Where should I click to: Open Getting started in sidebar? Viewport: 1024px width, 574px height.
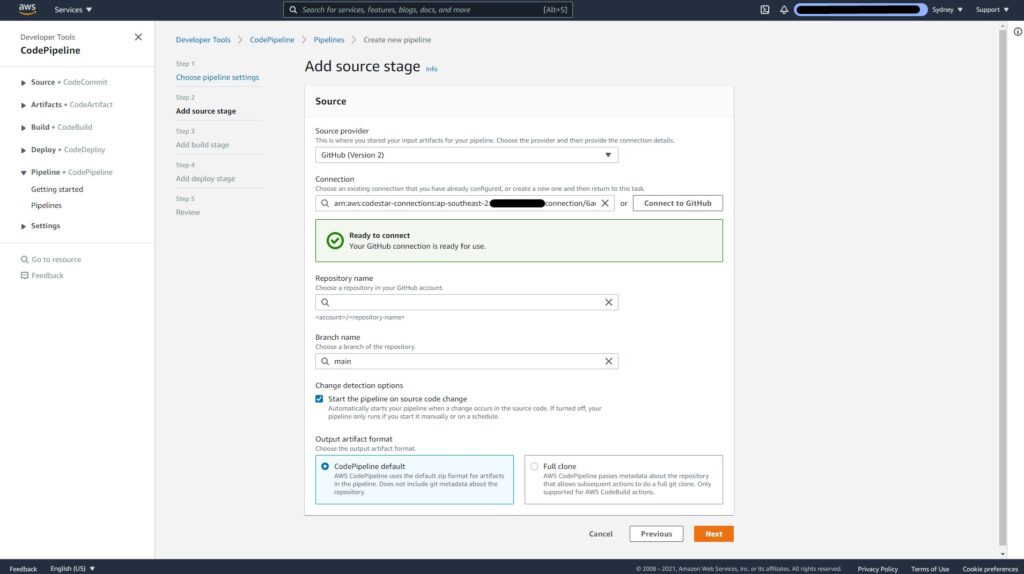(57, 189)
